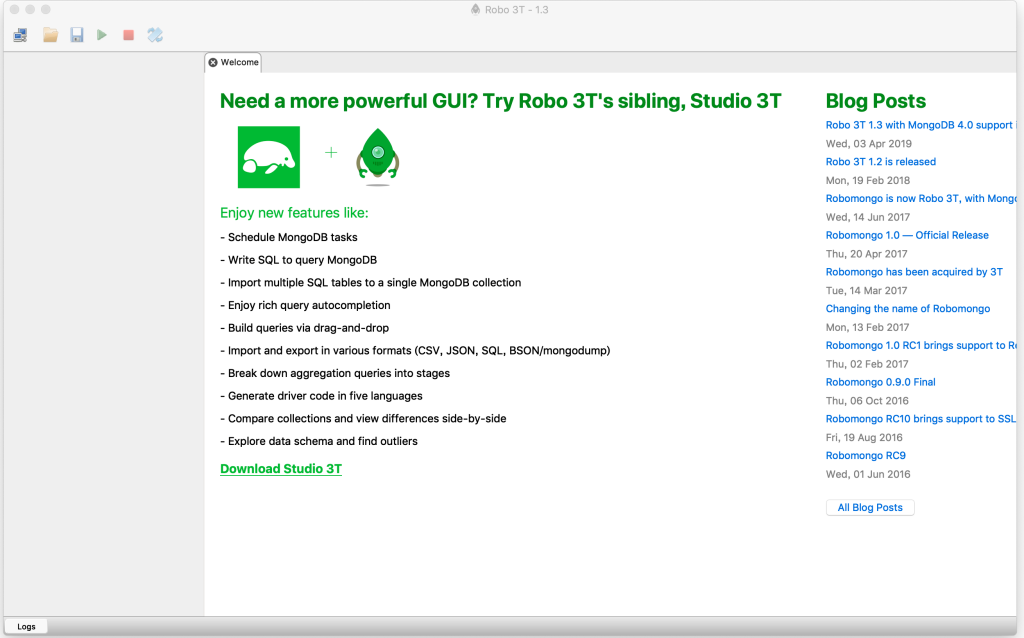This screenshot has width=1024, height=638.
Task: Click the 'Generate driver code in five languages' line
Action: point(321,396)
